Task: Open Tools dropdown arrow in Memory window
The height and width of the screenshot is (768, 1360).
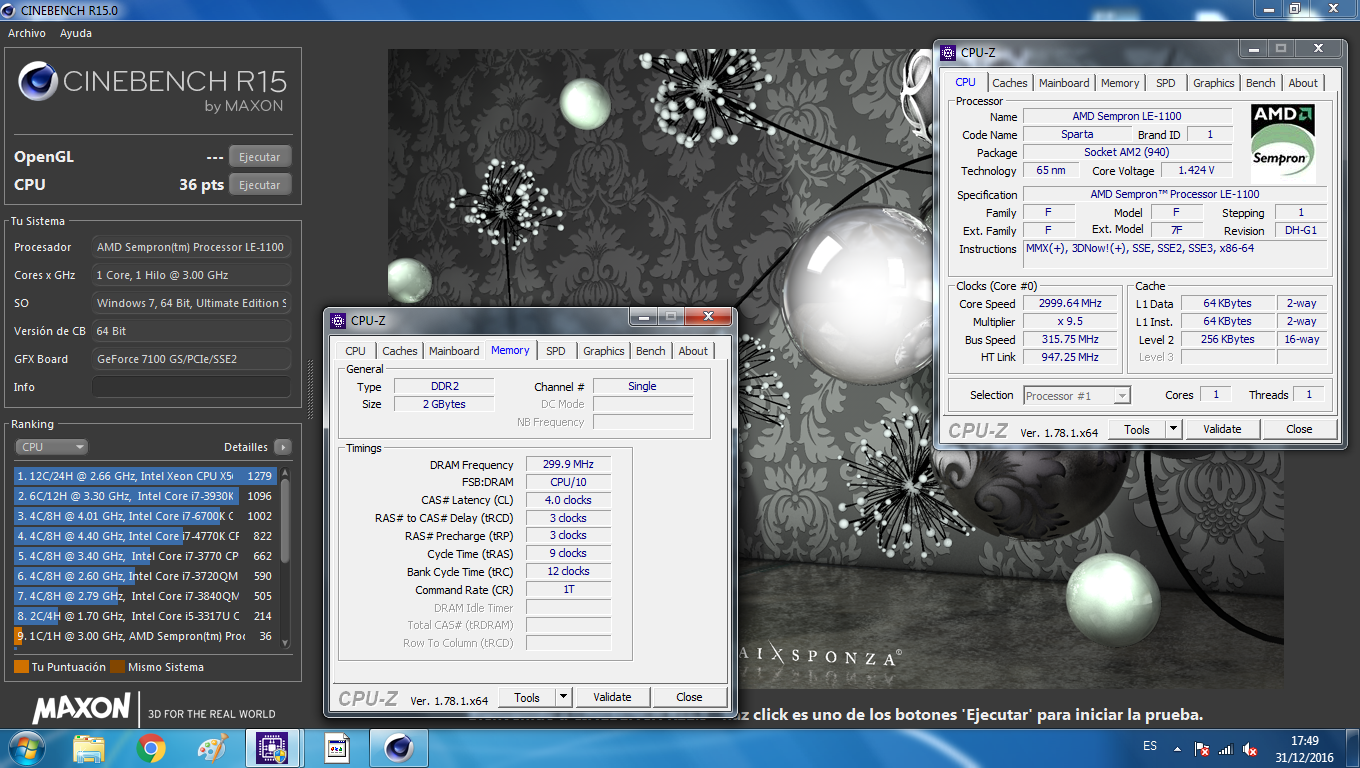Action: click(x=563, y=697)
